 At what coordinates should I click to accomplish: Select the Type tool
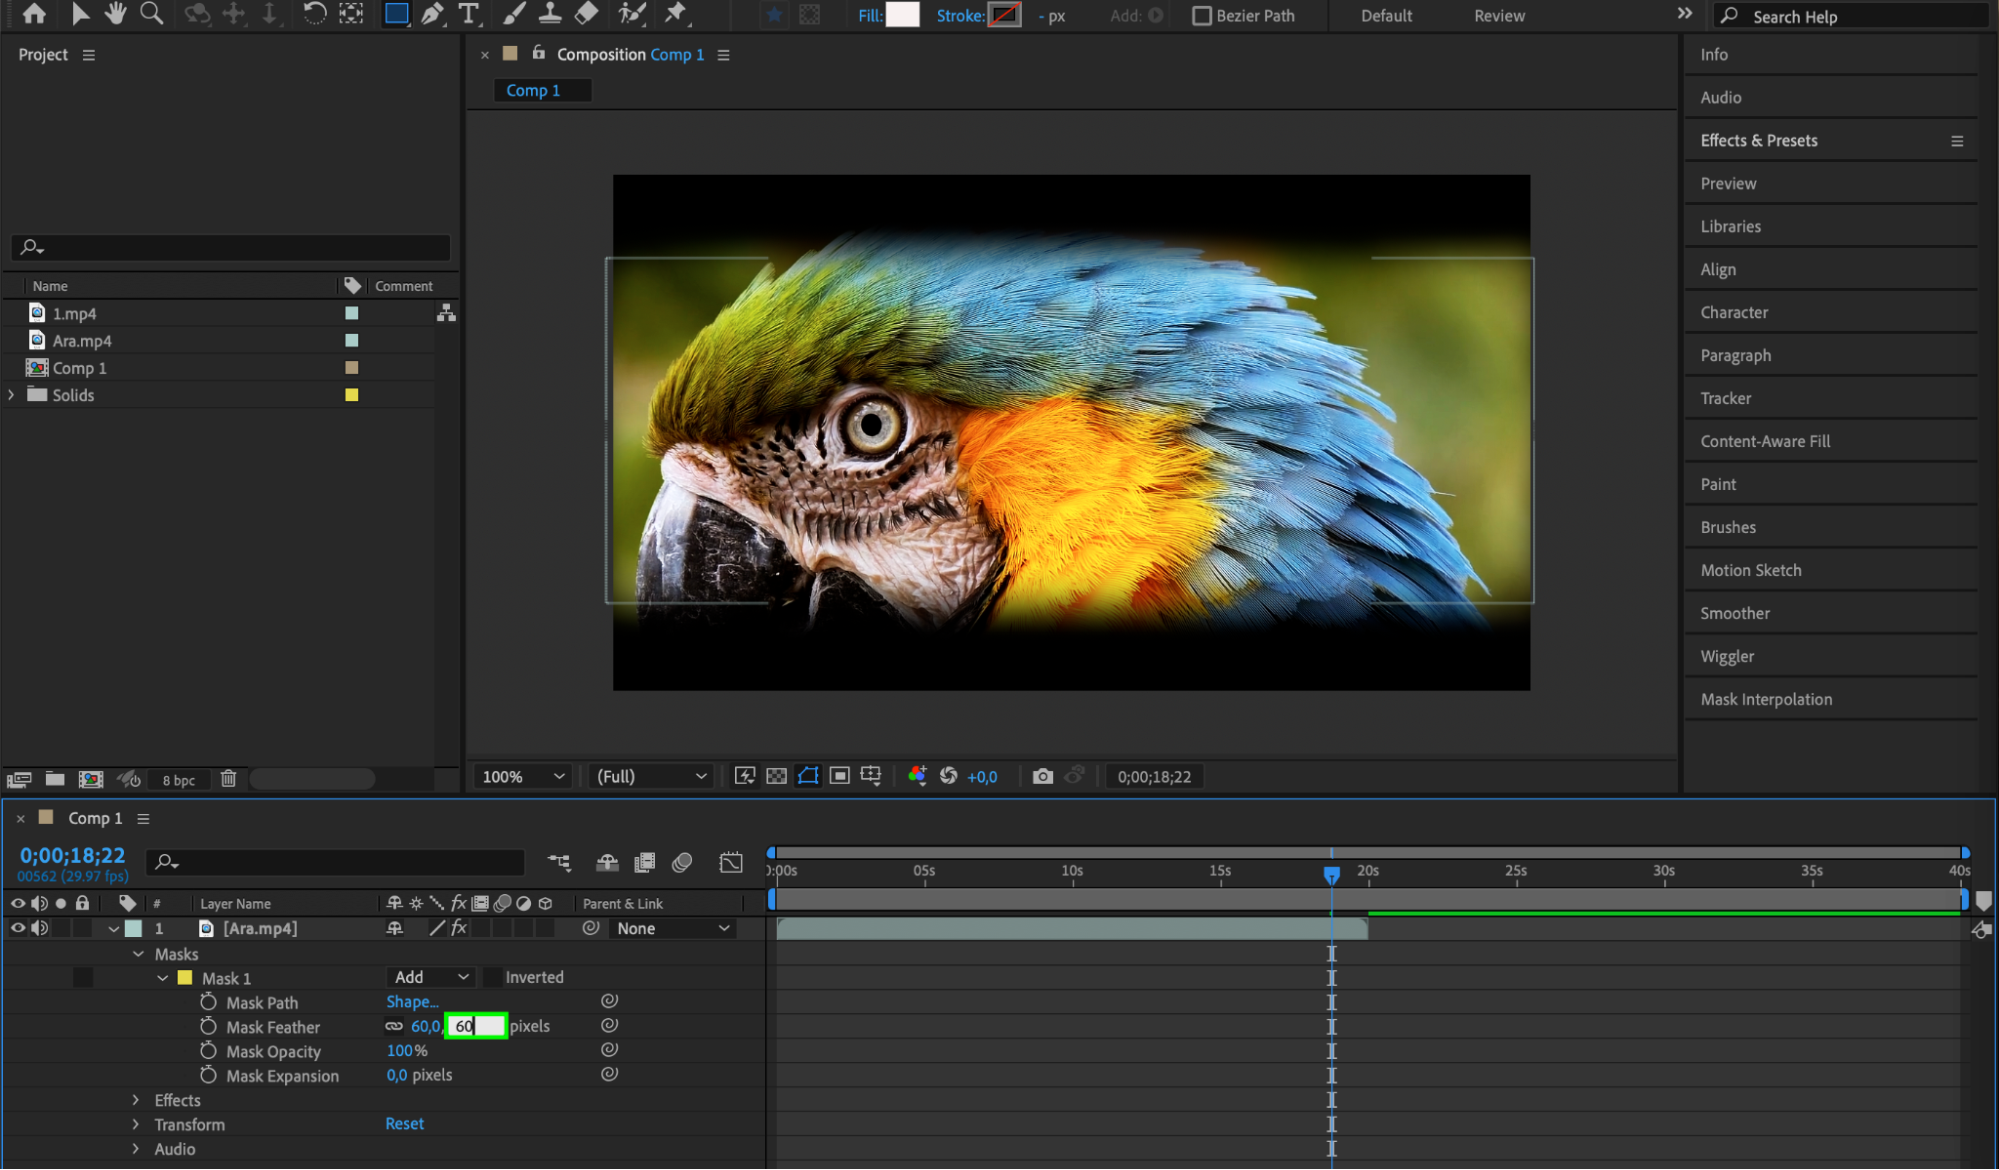pyautogui.click(x=468, y=14)
